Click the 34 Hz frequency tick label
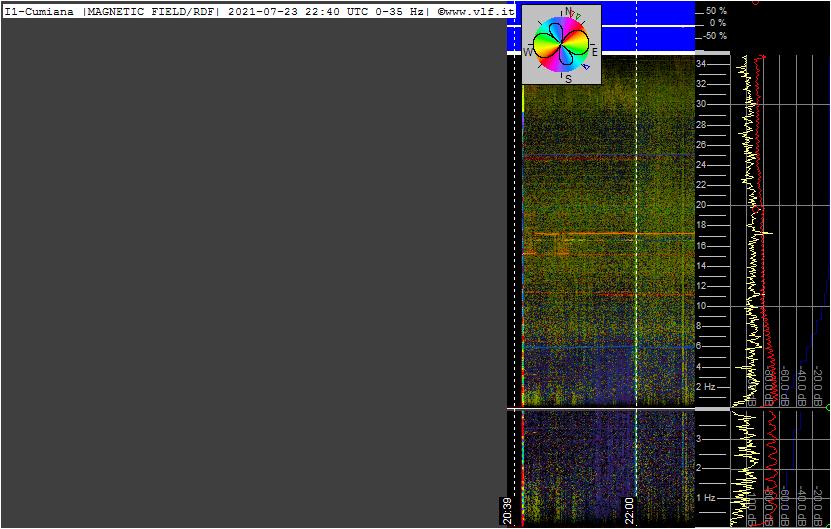 click(701, 64)
